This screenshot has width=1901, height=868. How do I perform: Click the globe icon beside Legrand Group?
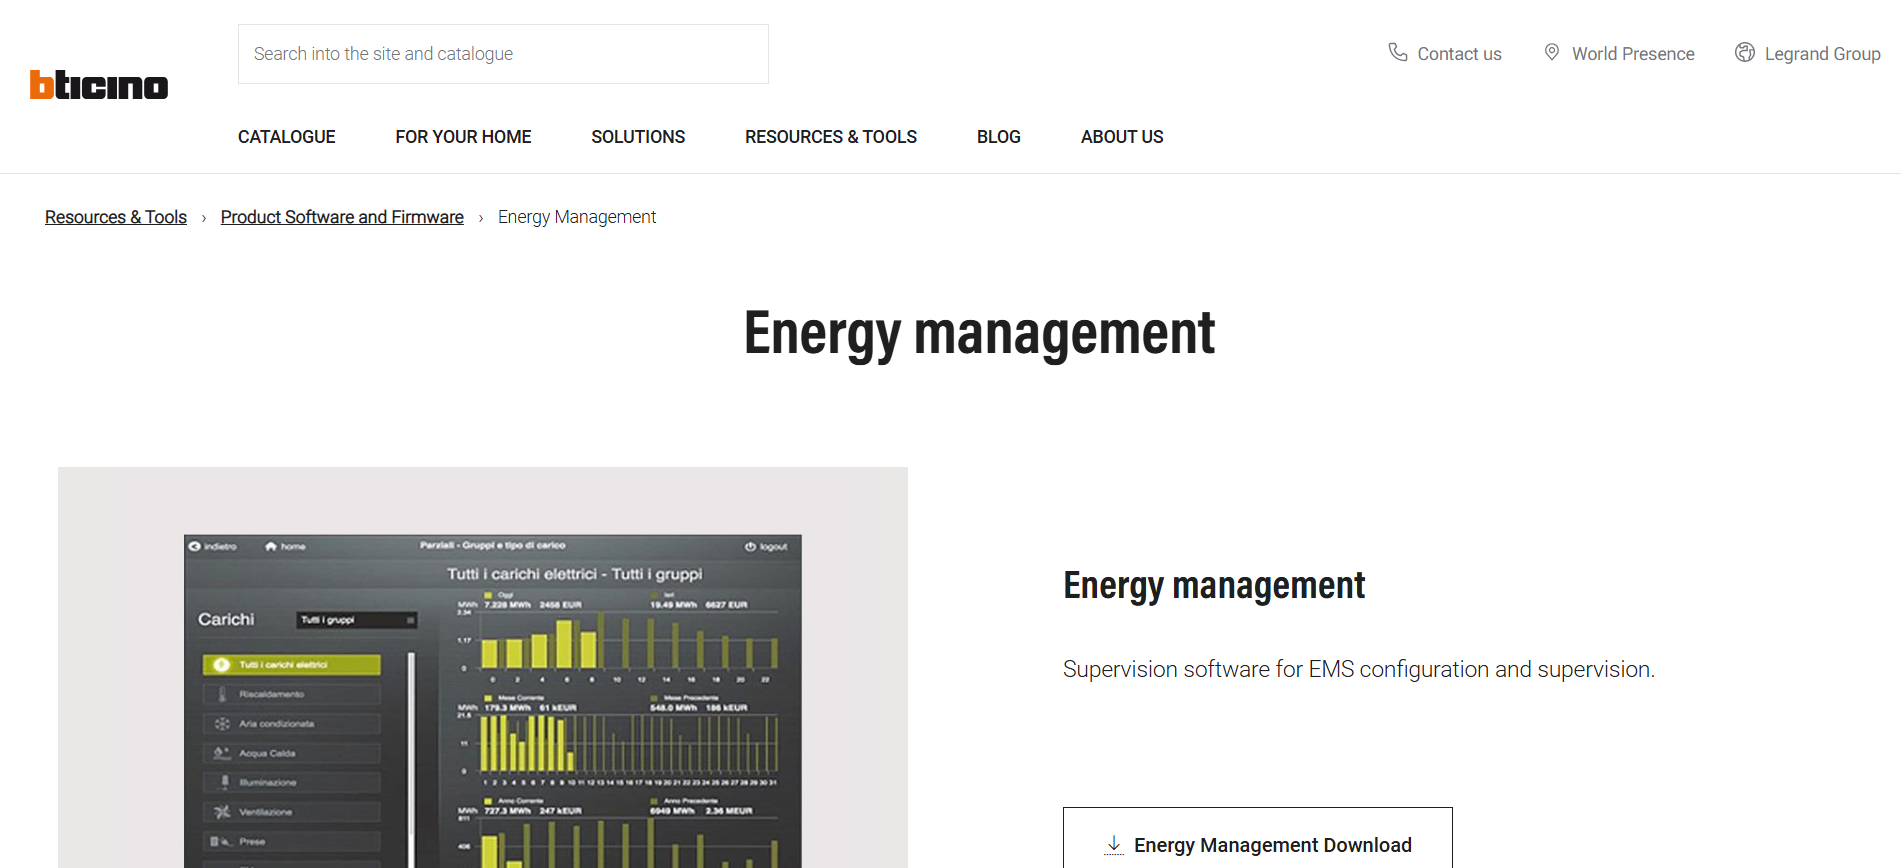[x=1744, y=52]
